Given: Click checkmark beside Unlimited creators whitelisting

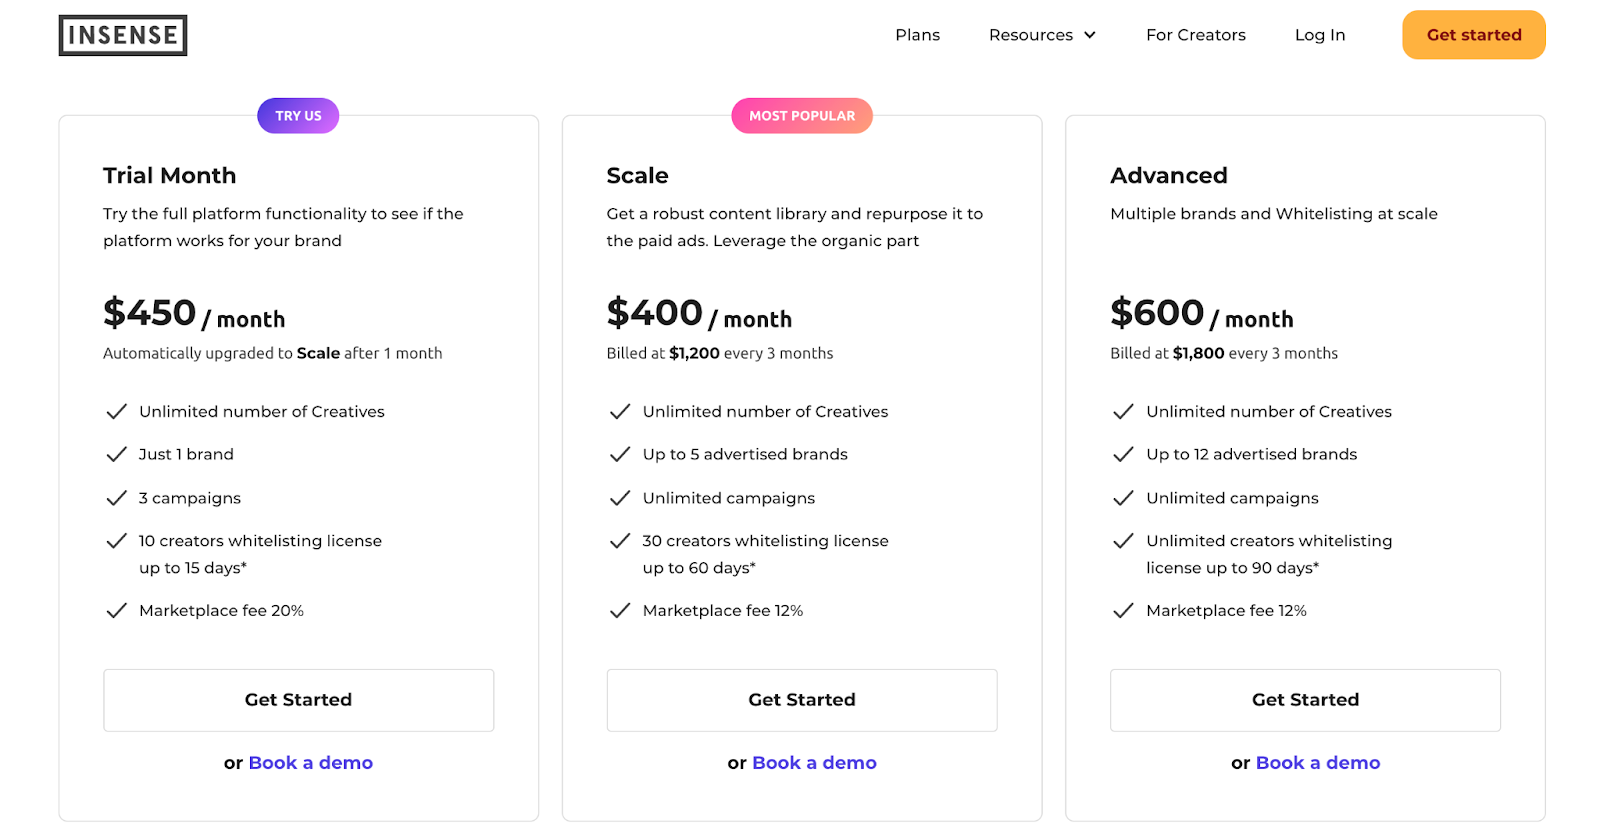Looking at the screenshot, I should point(1123,541).
